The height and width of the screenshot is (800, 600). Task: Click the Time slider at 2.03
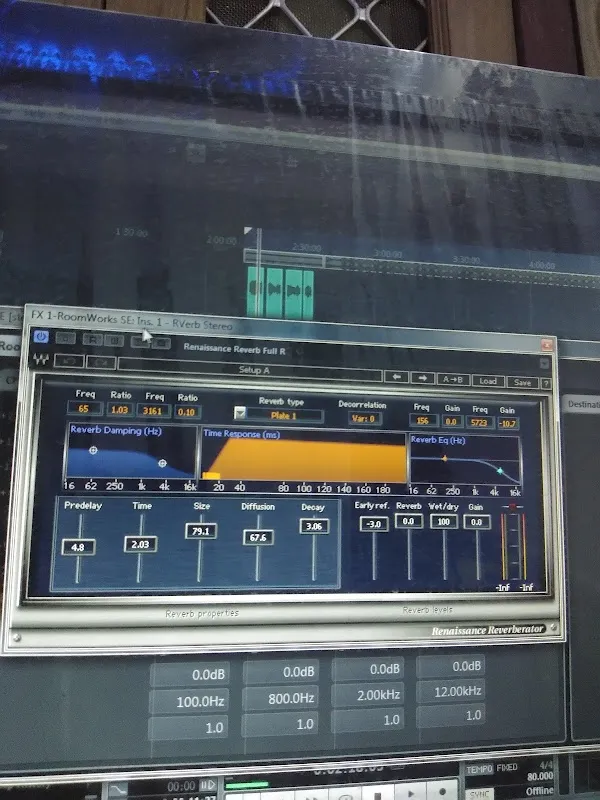pos(140,544)
